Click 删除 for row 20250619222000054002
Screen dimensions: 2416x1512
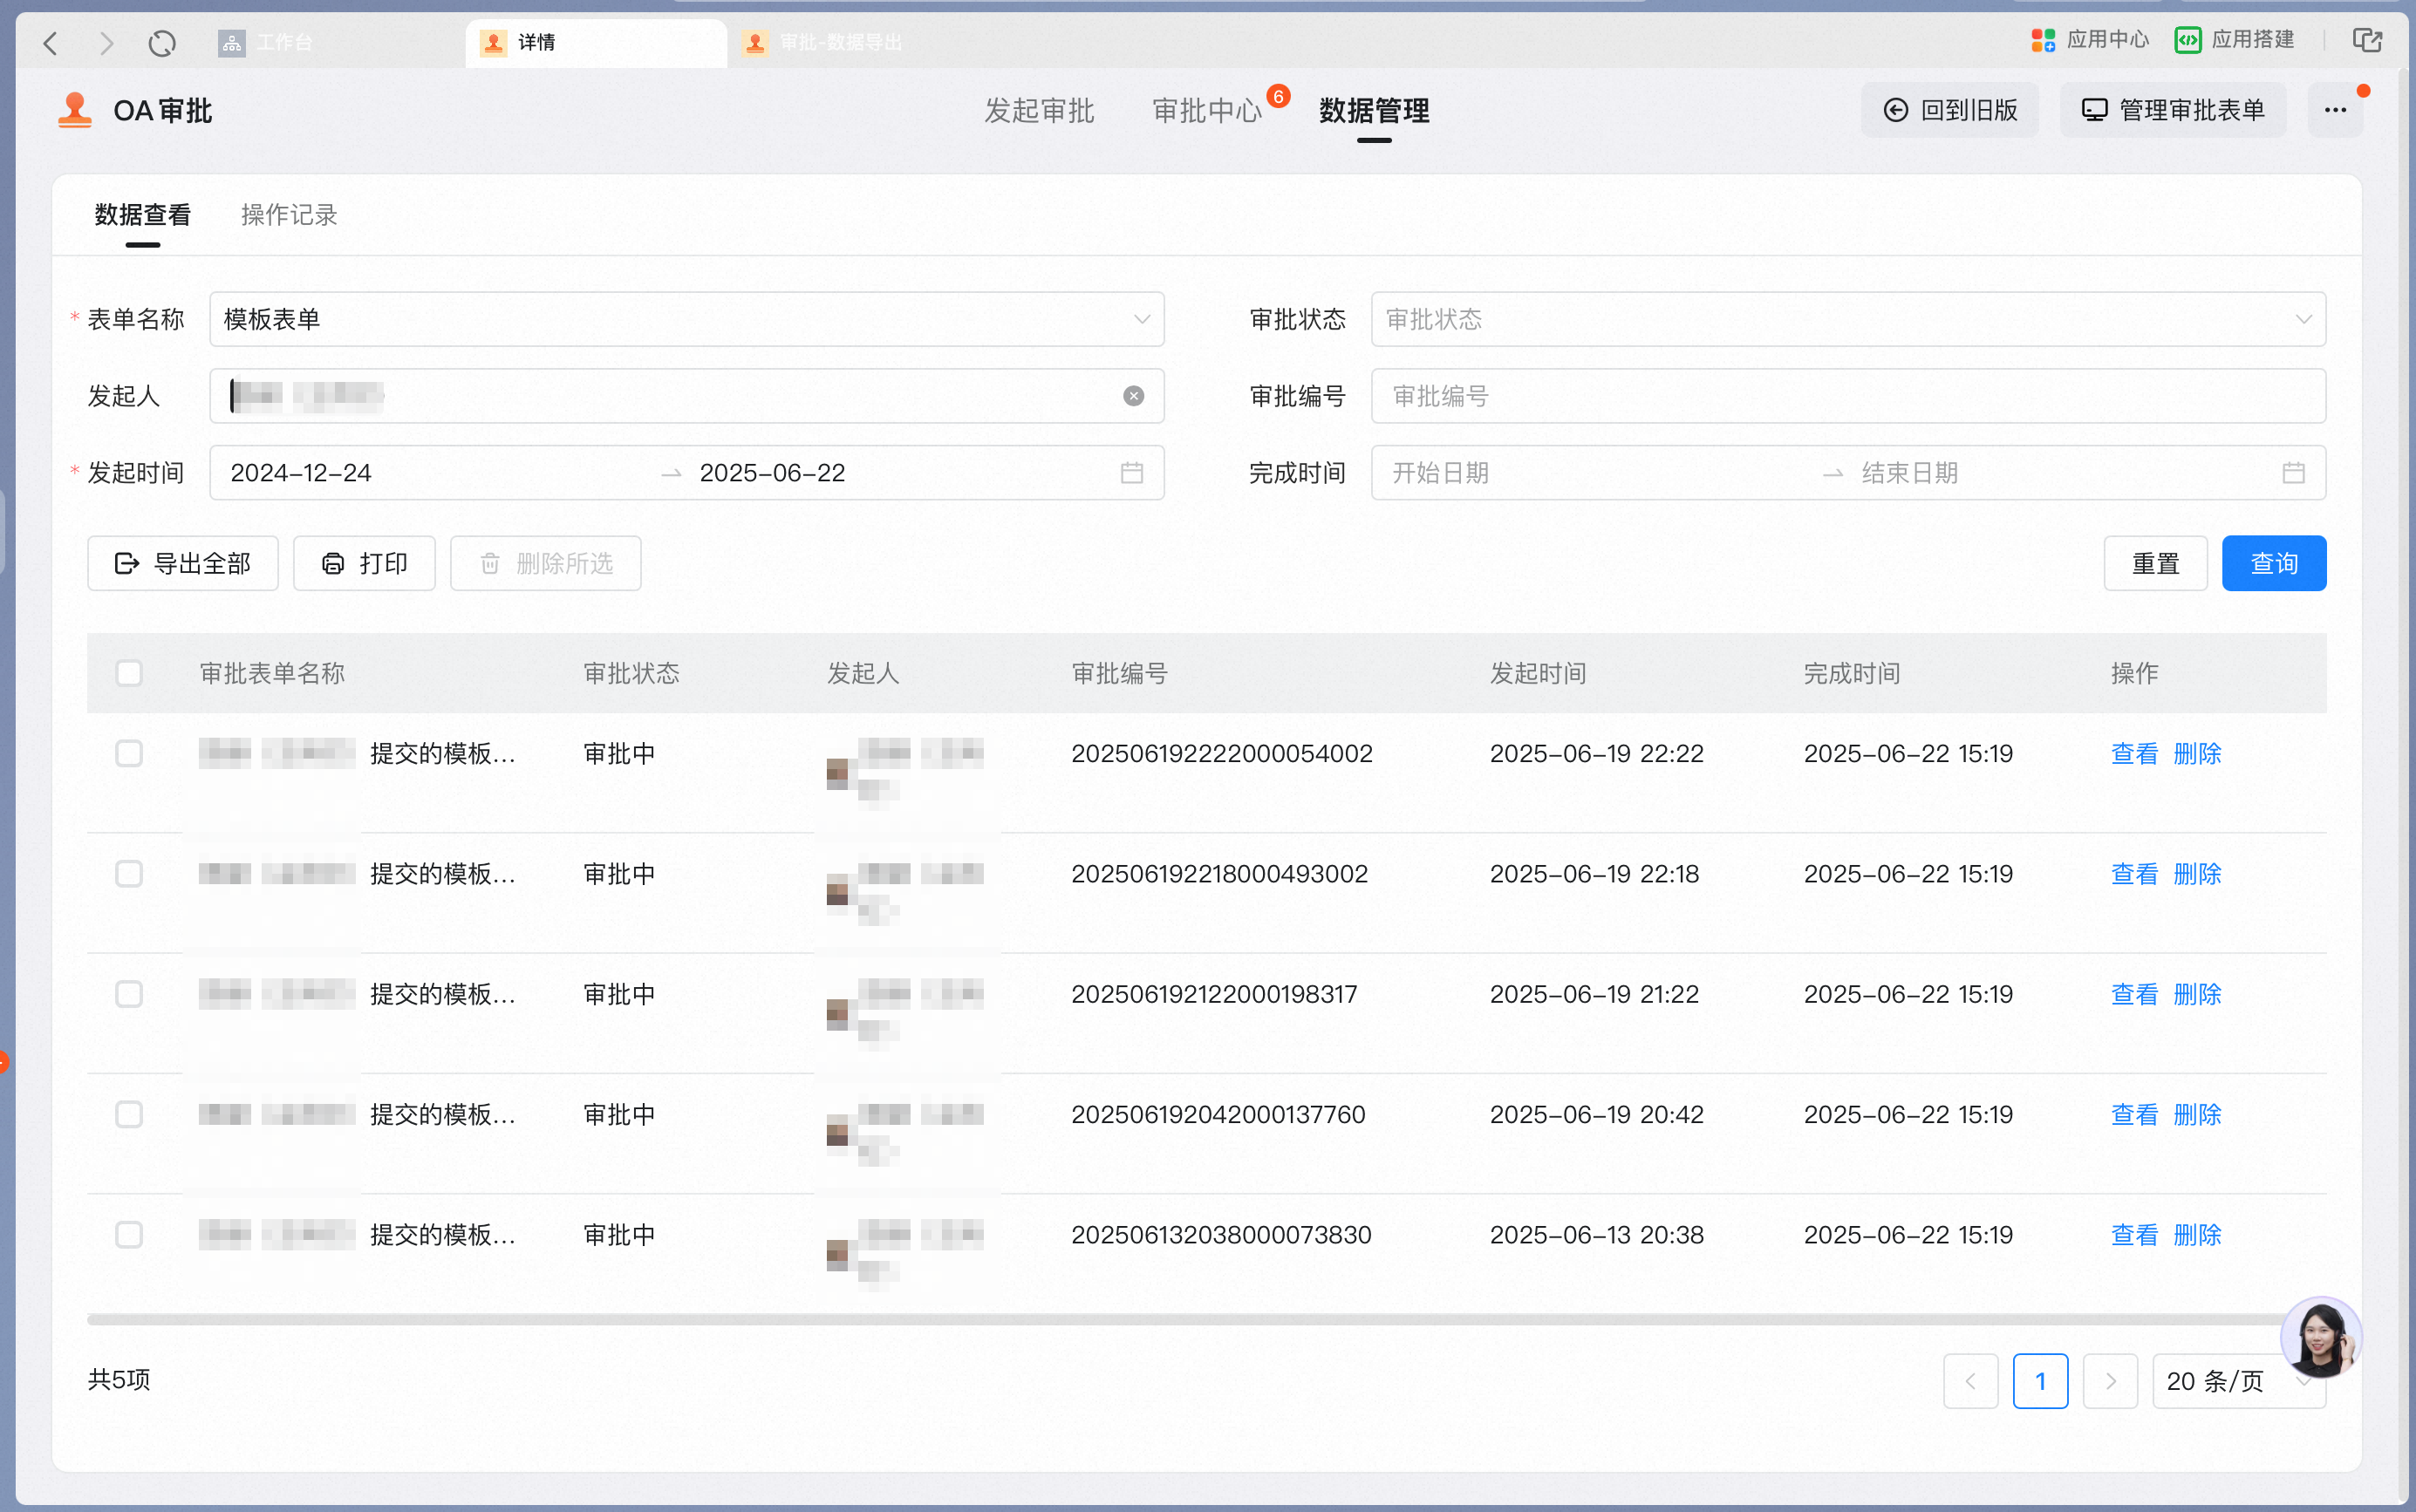point(2197,753)
